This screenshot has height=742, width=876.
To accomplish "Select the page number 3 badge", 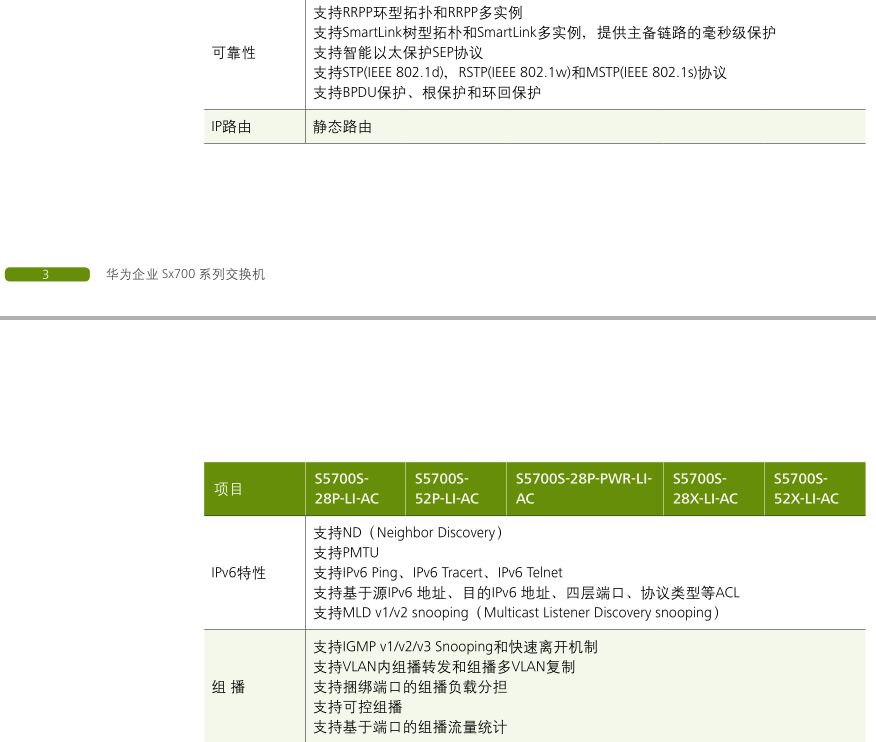I will click(47, 274).
